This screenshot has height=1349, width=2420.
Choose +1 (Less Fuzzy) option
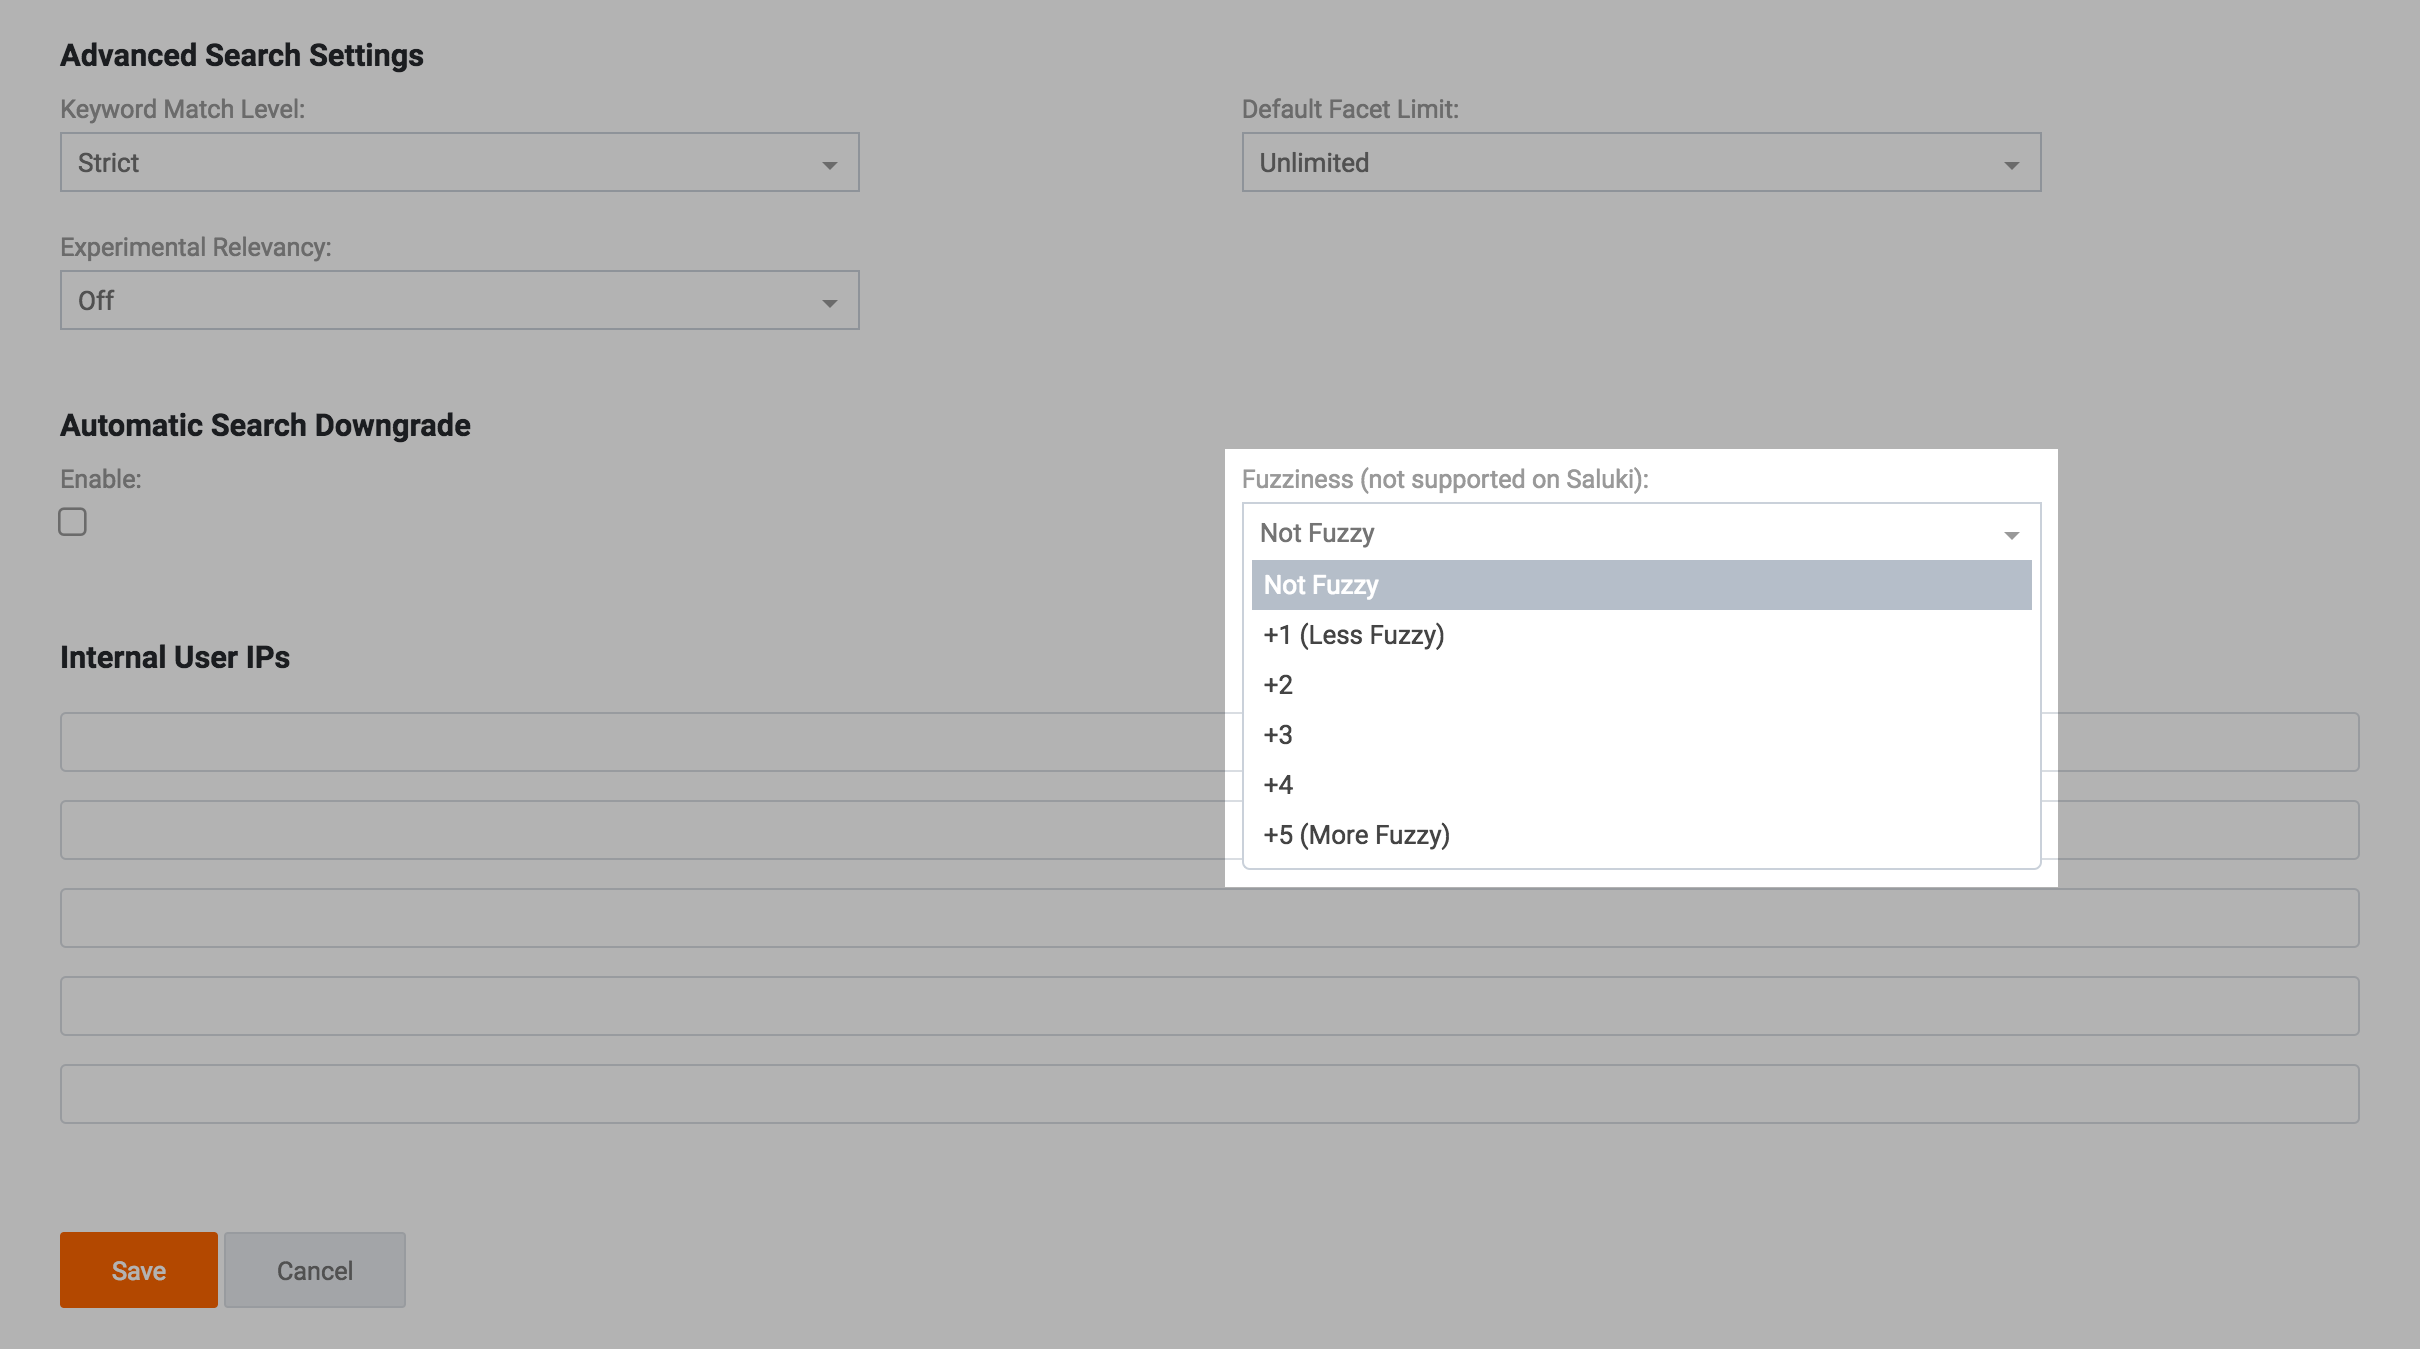pos(1354,635)
